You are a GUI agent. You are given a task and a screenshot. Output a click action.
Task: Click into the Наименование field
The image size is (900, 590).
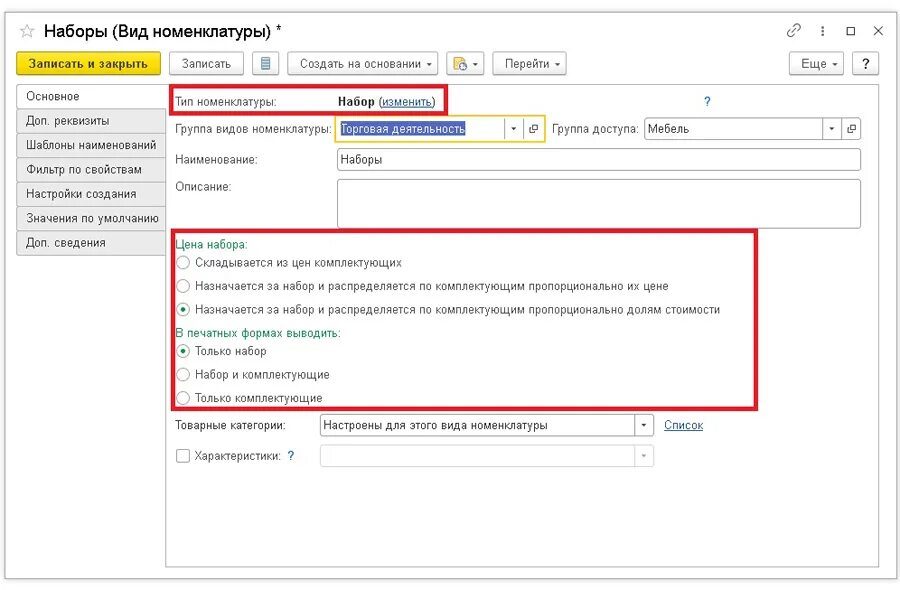click(599, 160)
